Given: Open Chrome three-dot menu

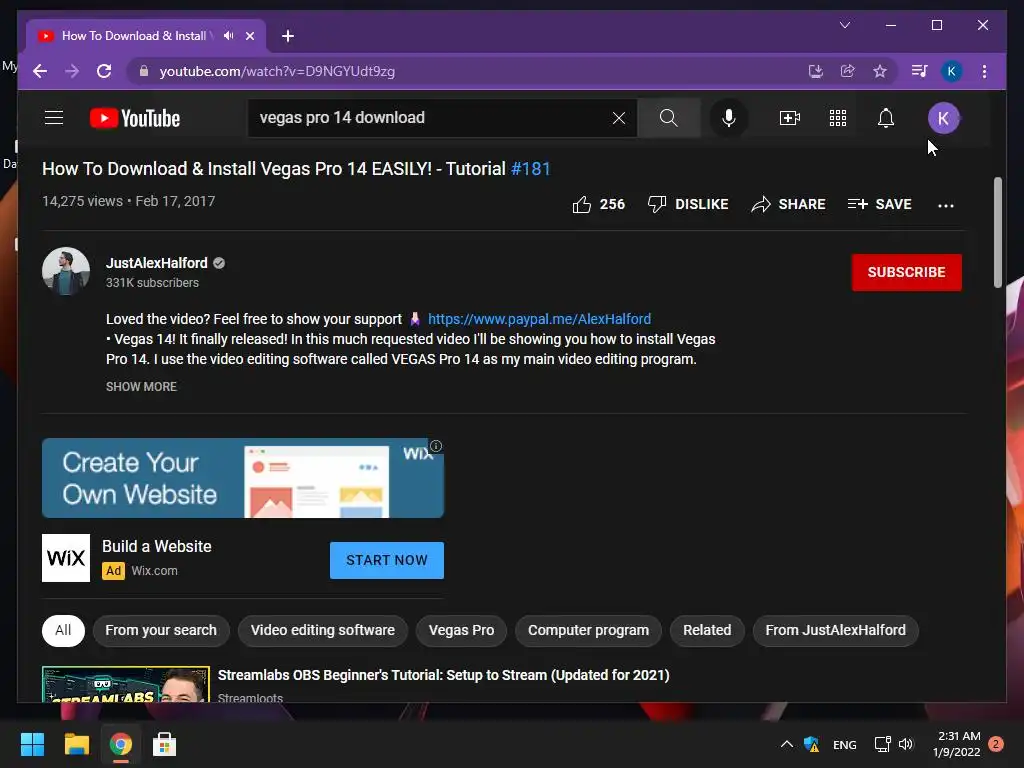Looking at the screenshot, I should (984, 71).
